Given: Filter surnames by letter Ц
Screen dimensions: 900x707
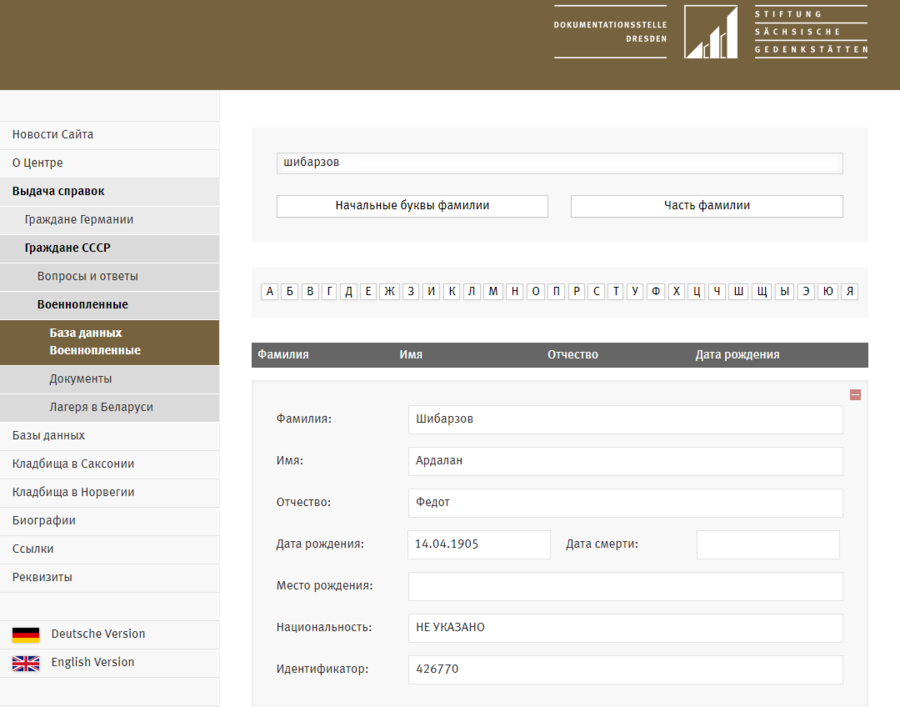Looking at the screenshot, I should coord(696,292).
